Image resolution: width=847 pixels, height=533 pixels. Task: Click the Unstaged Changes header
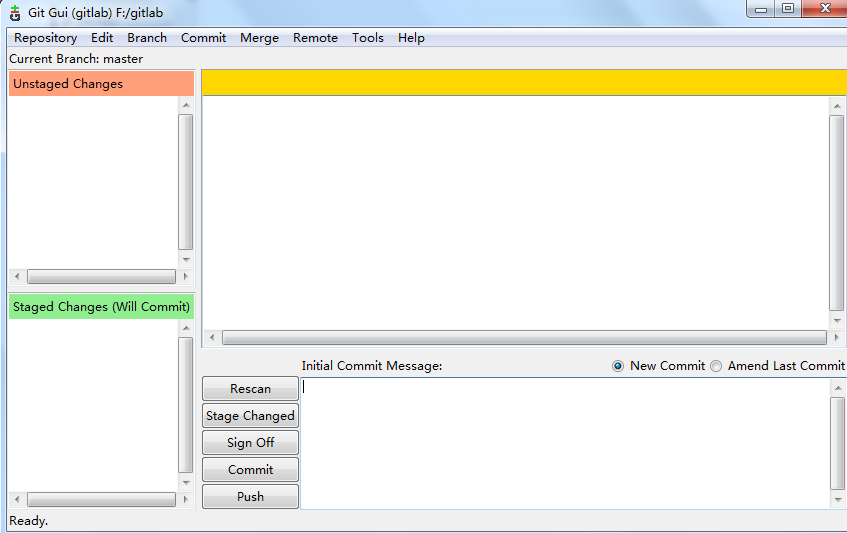[x=101, y=84]
